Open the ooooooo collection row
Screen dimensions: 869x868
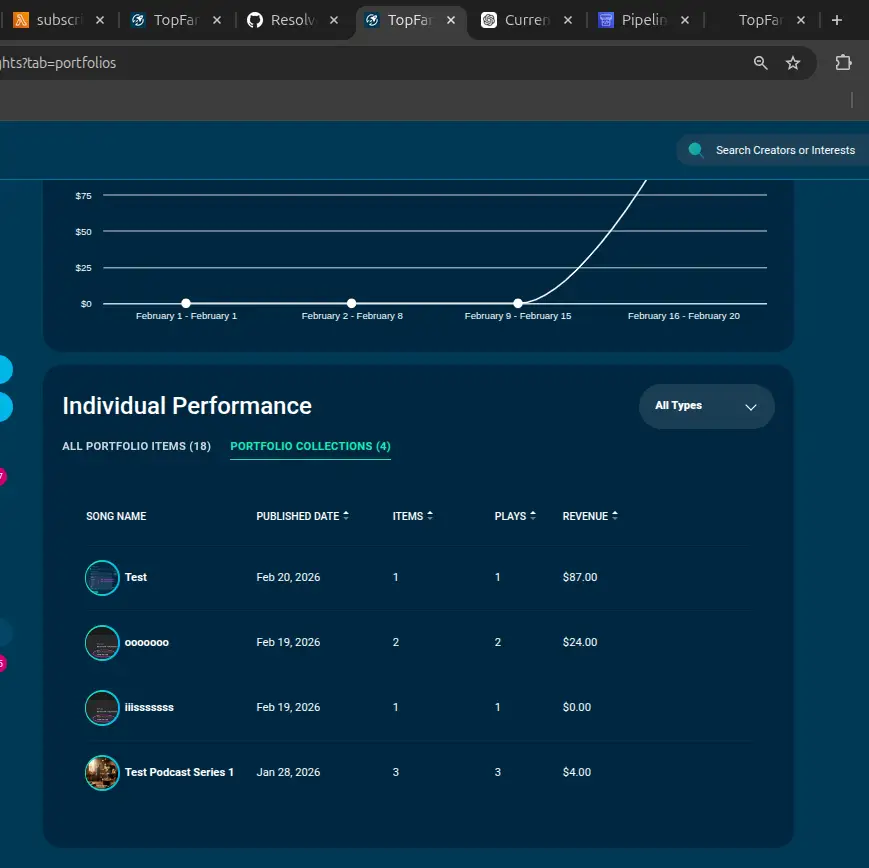(146, 642)
